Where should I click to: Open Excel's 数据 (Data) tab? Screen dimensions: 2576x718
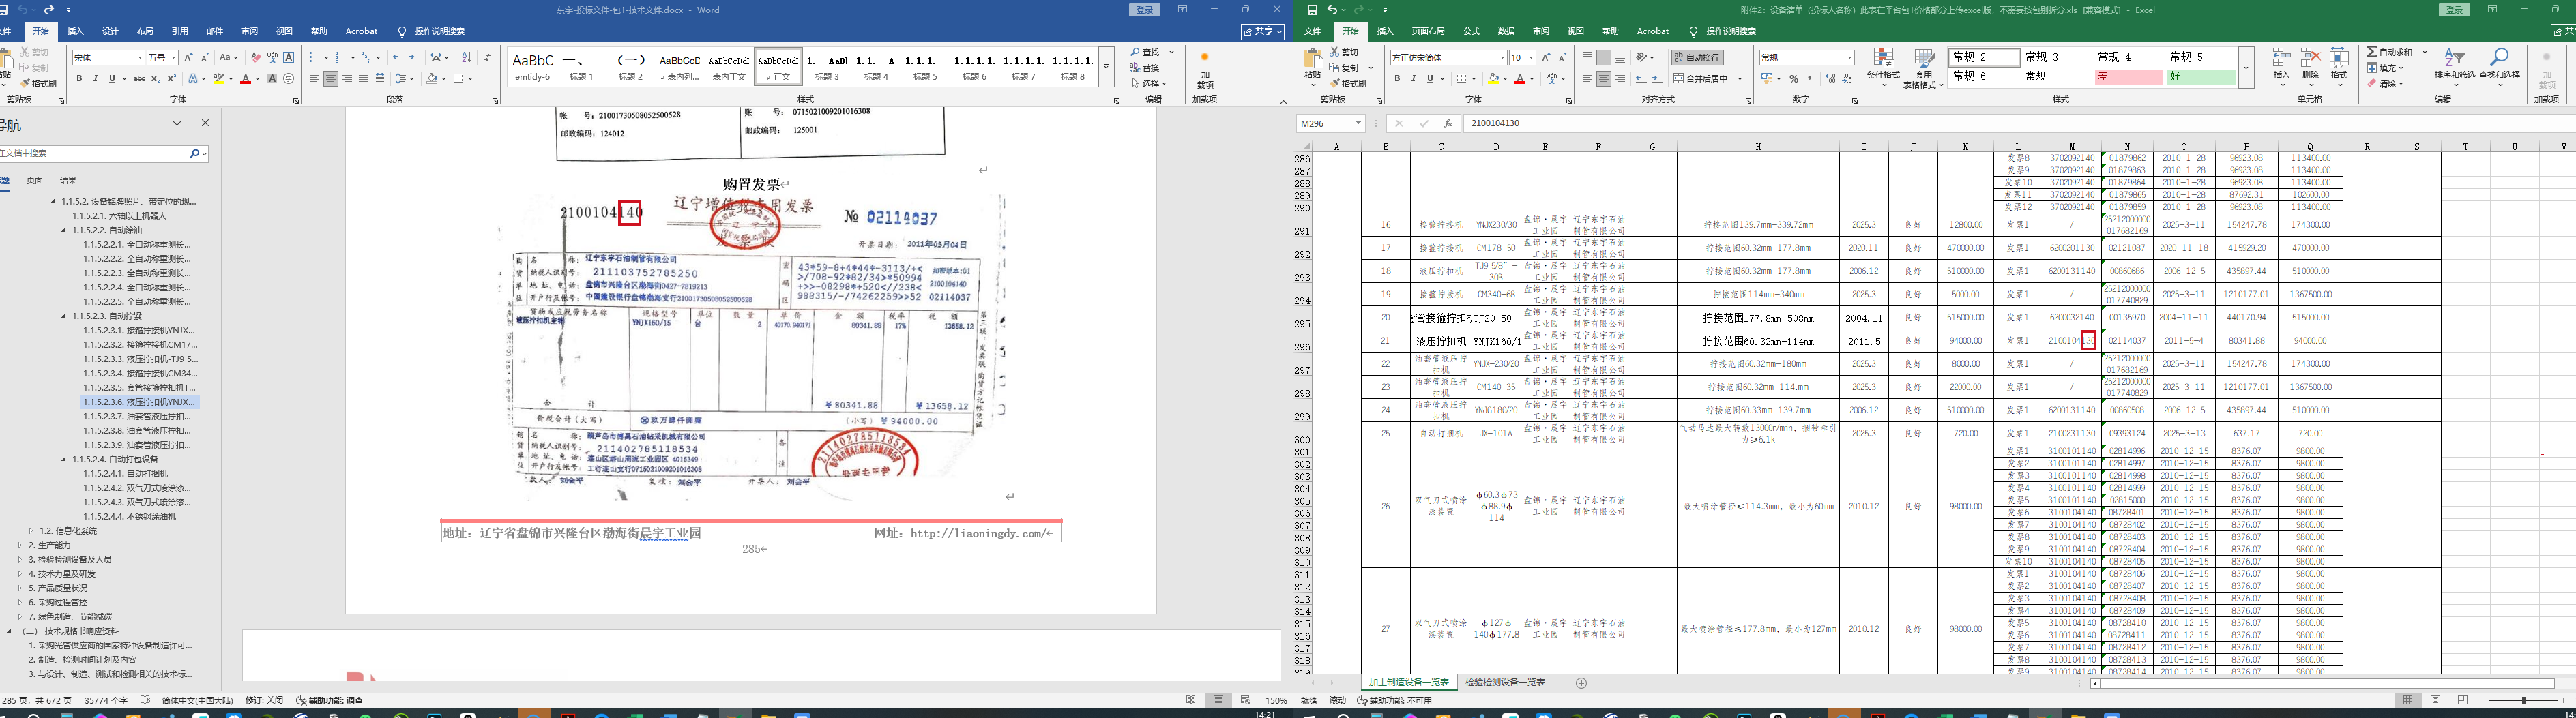1506,31
